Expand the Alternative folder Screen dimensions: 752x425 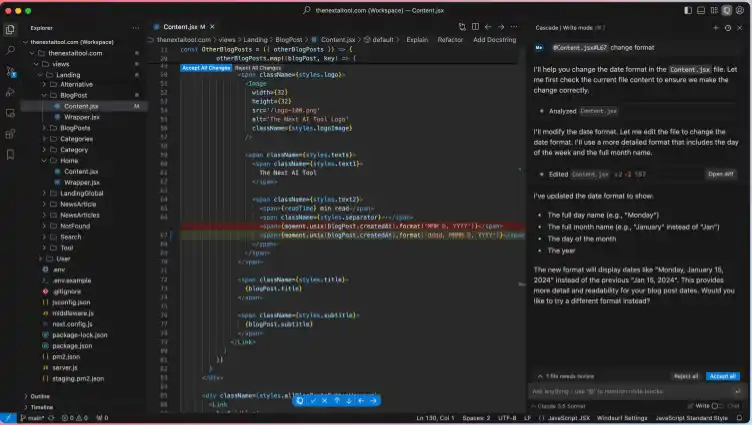pos(44,84)
